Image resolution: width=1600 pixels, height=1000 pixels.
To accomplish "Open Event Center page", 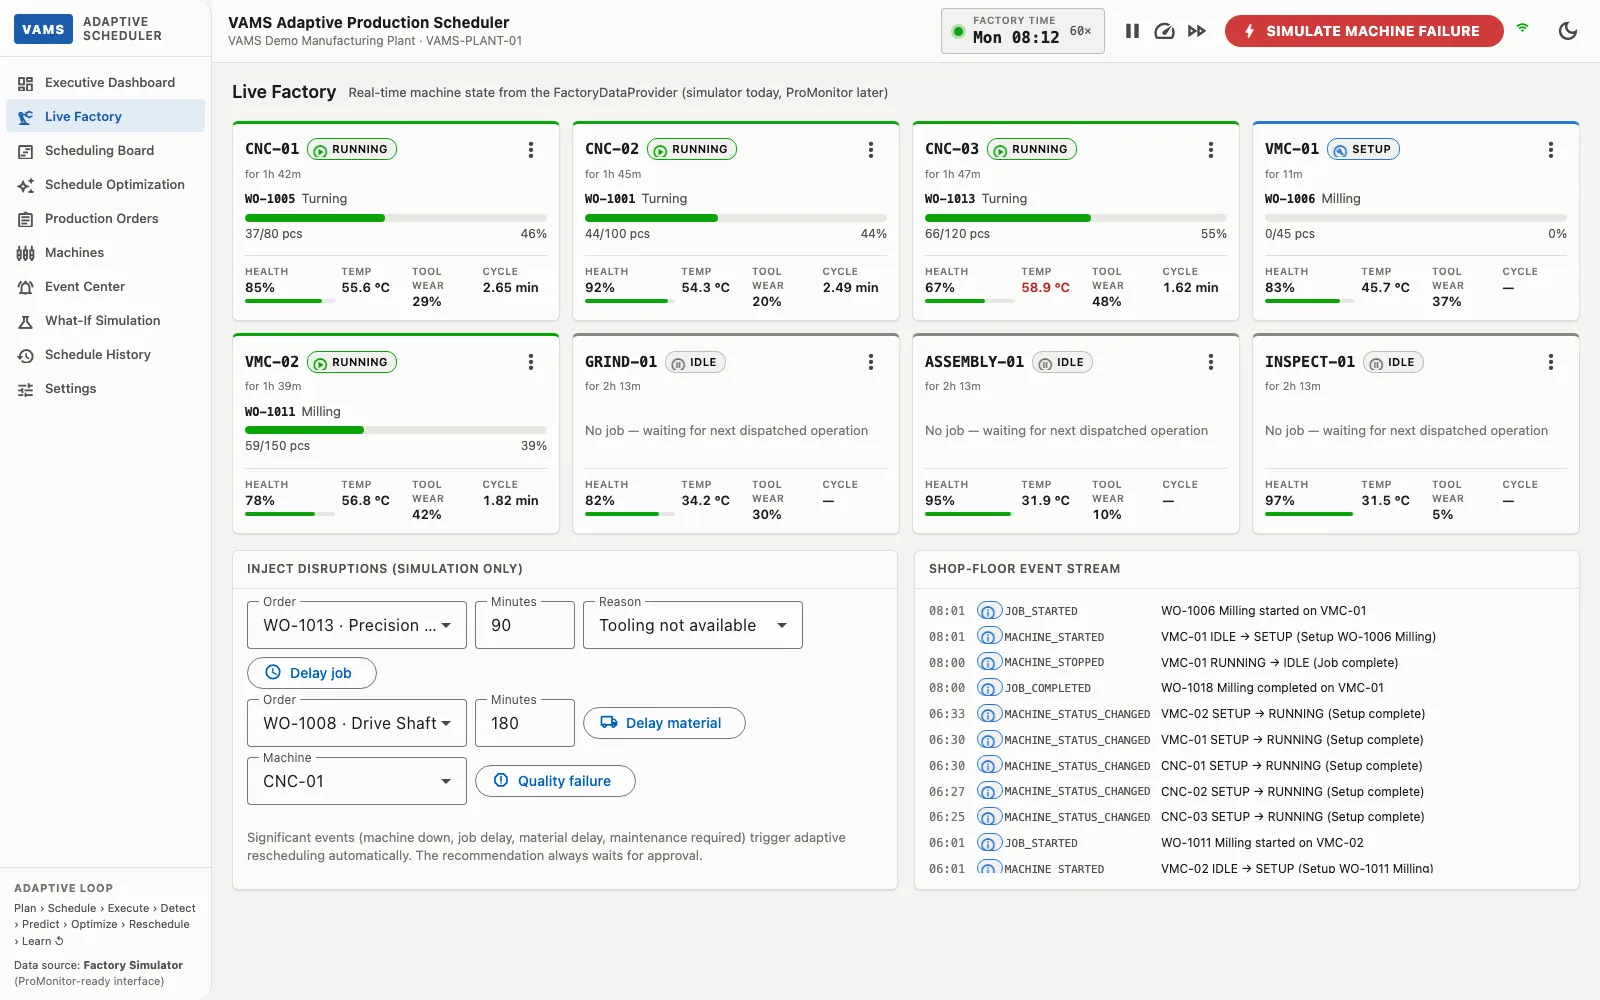I will tap(105, 287).
